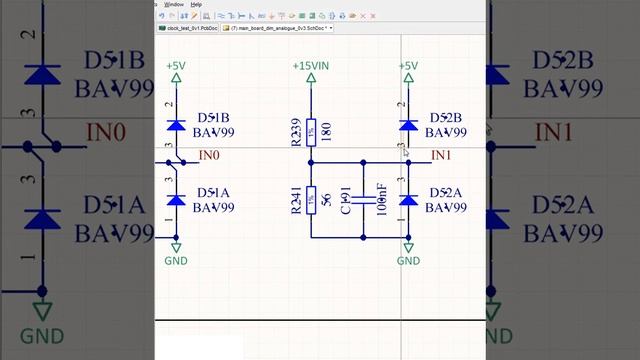Click the D52B designator text
Image resolution: width=640 pixels, height=360 pixels.
point(446,118)
